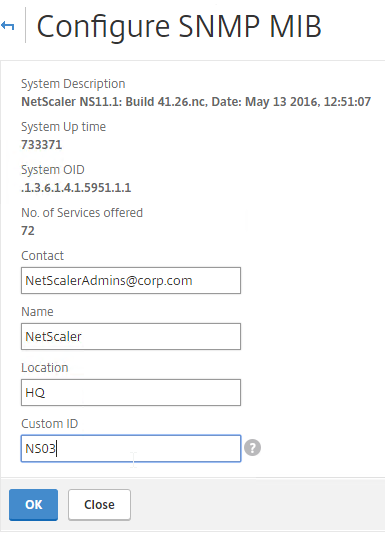The image size is (385, 534).
Task: Confirm changes with the OK button
Action: (x=33, y=505)
